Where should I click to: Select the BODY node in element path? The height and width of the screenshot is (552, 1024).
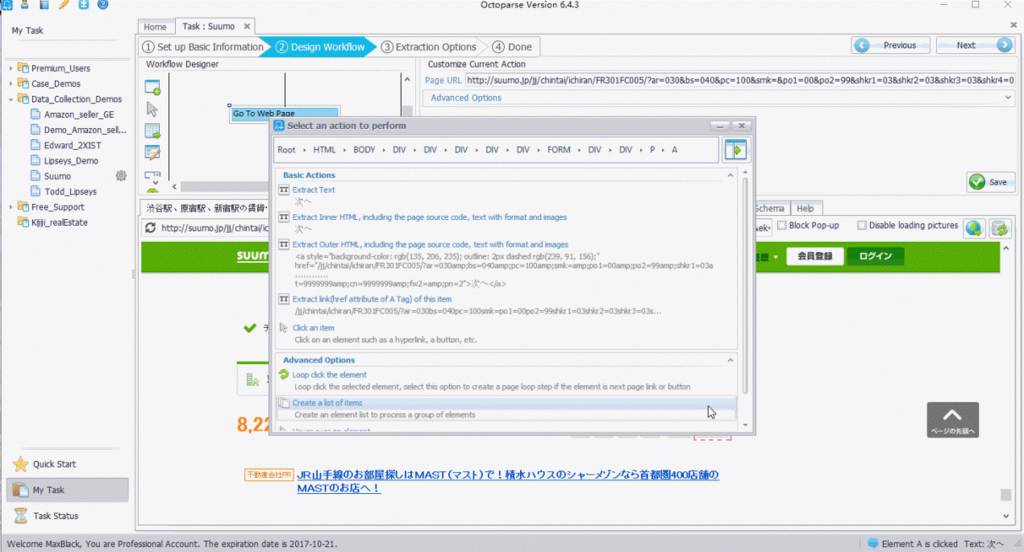tap(364, 150)
